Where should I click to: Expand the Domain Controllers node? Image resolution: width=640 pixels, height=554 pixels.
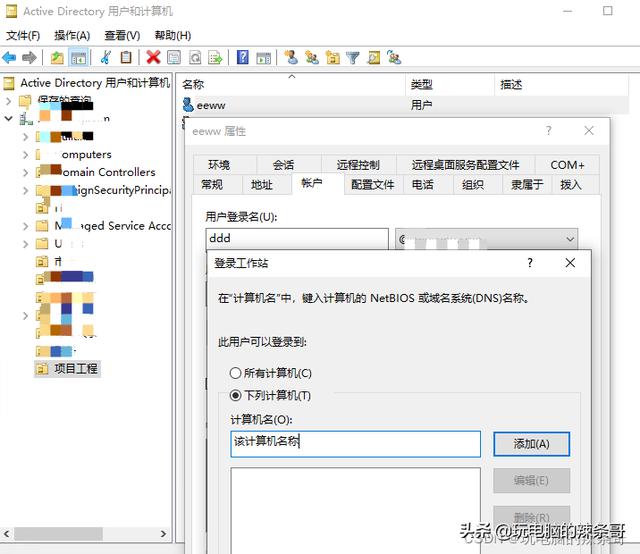coord(25,172)
